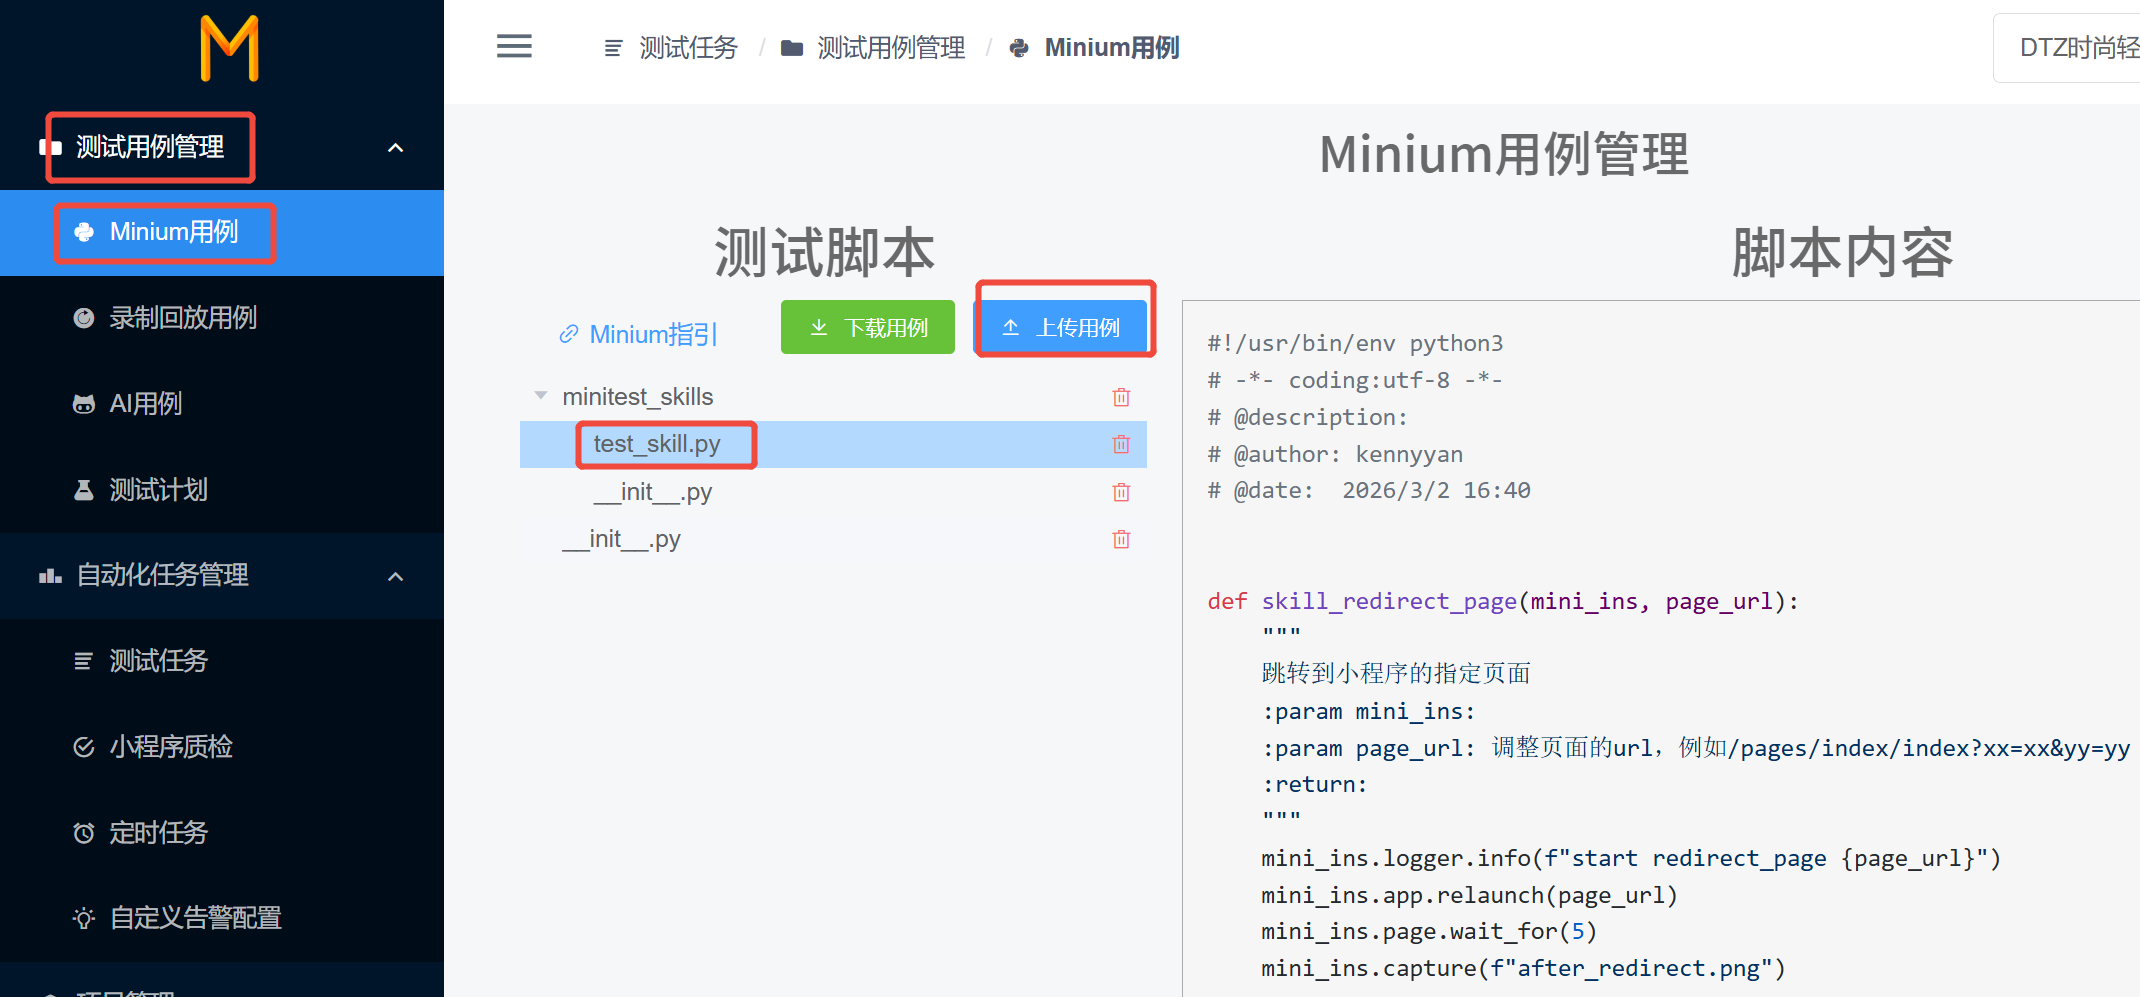Click the 测试计划 flask icon
2140x997 pixels.
coord(84,490)
